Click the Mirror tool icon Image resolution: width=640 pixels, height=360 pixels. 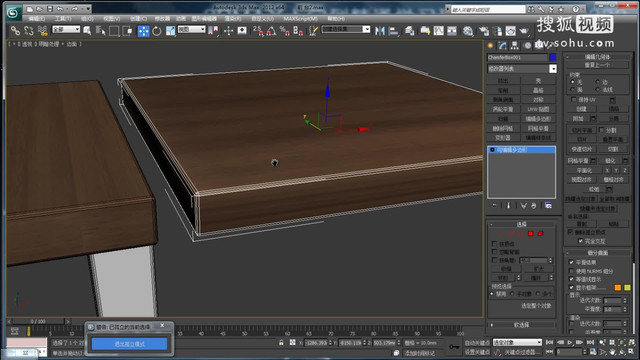point(380,31)
